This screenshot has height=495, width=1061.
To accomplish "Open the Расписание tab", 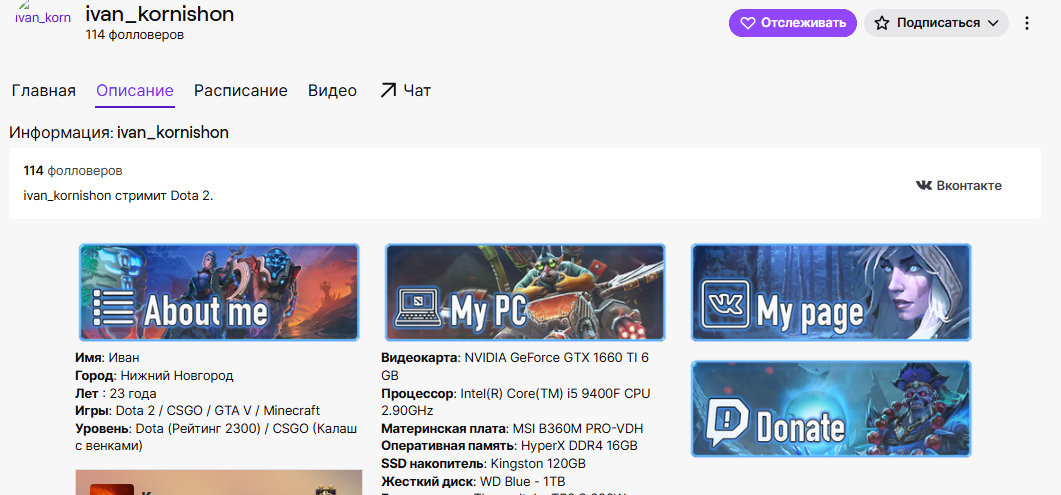I will [241, 91].
